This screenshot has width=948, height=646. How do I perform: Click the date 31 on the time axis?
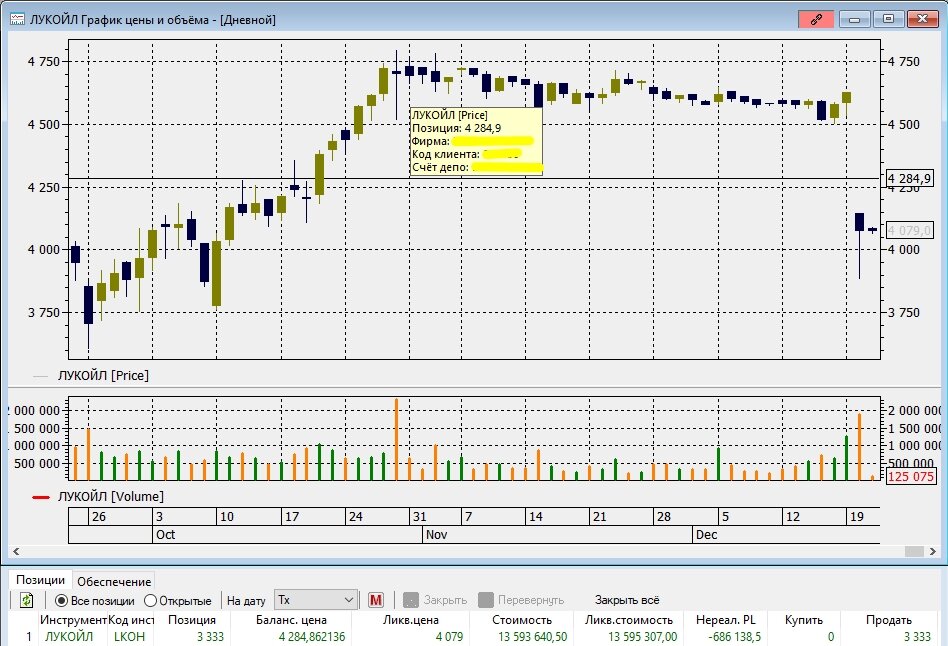(420, 517)
